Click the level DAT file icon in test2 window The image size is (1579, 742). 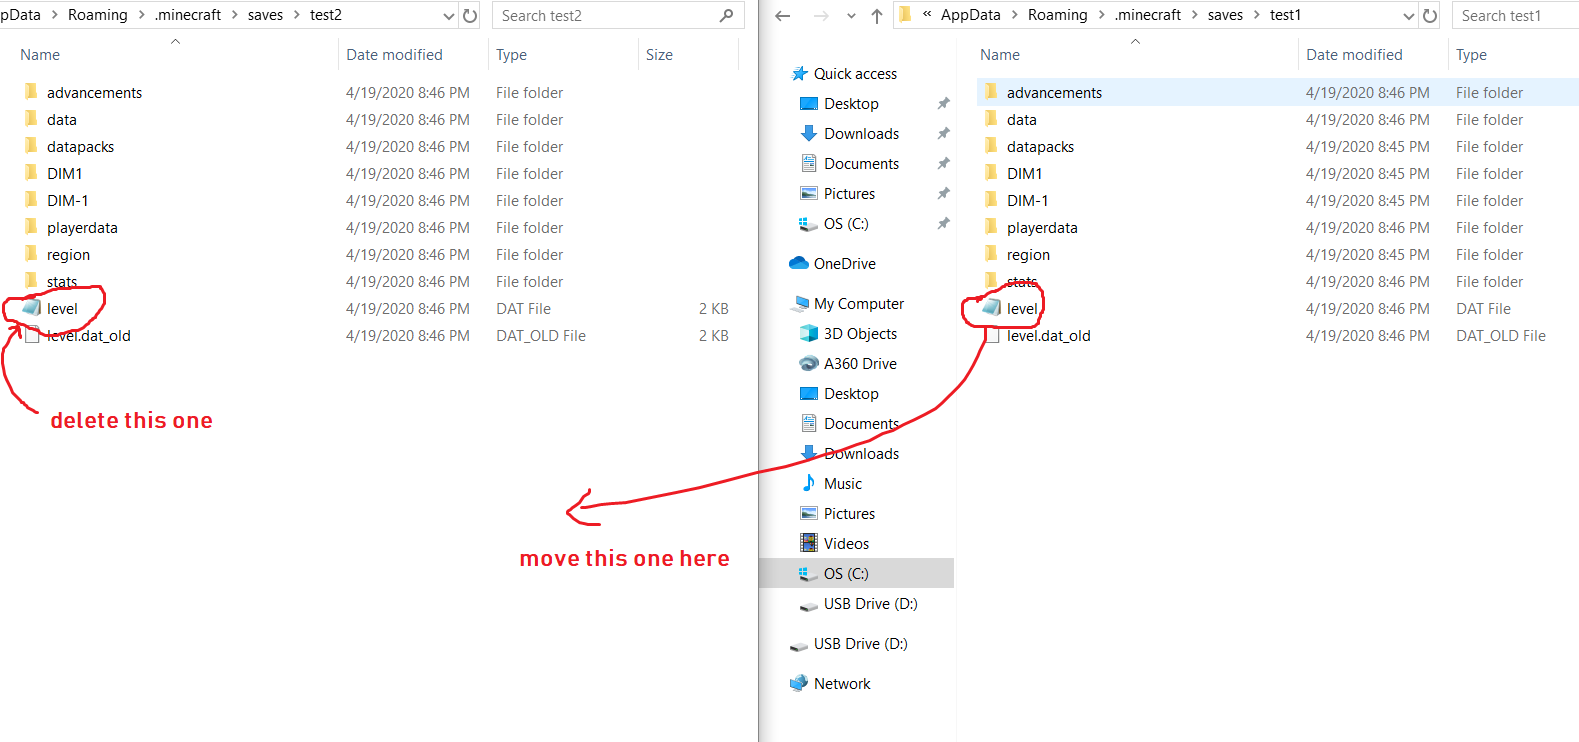click(x=31, y=308)
